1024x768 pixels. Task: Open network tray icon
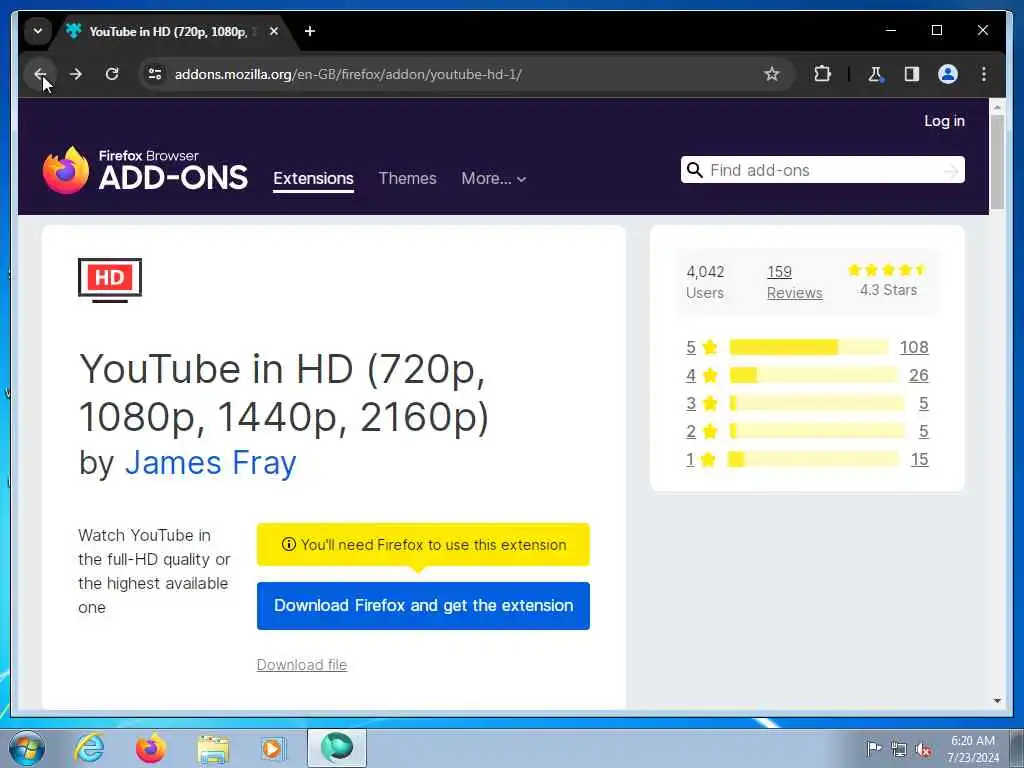click(x=899, y=750)
